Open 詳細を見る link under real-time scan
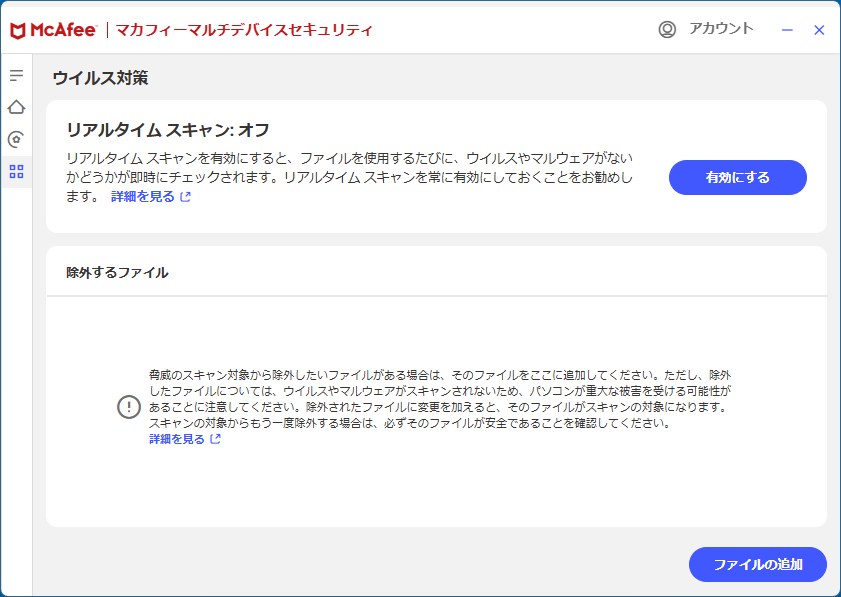Screen dimensions: 841x597 (151, 197)
